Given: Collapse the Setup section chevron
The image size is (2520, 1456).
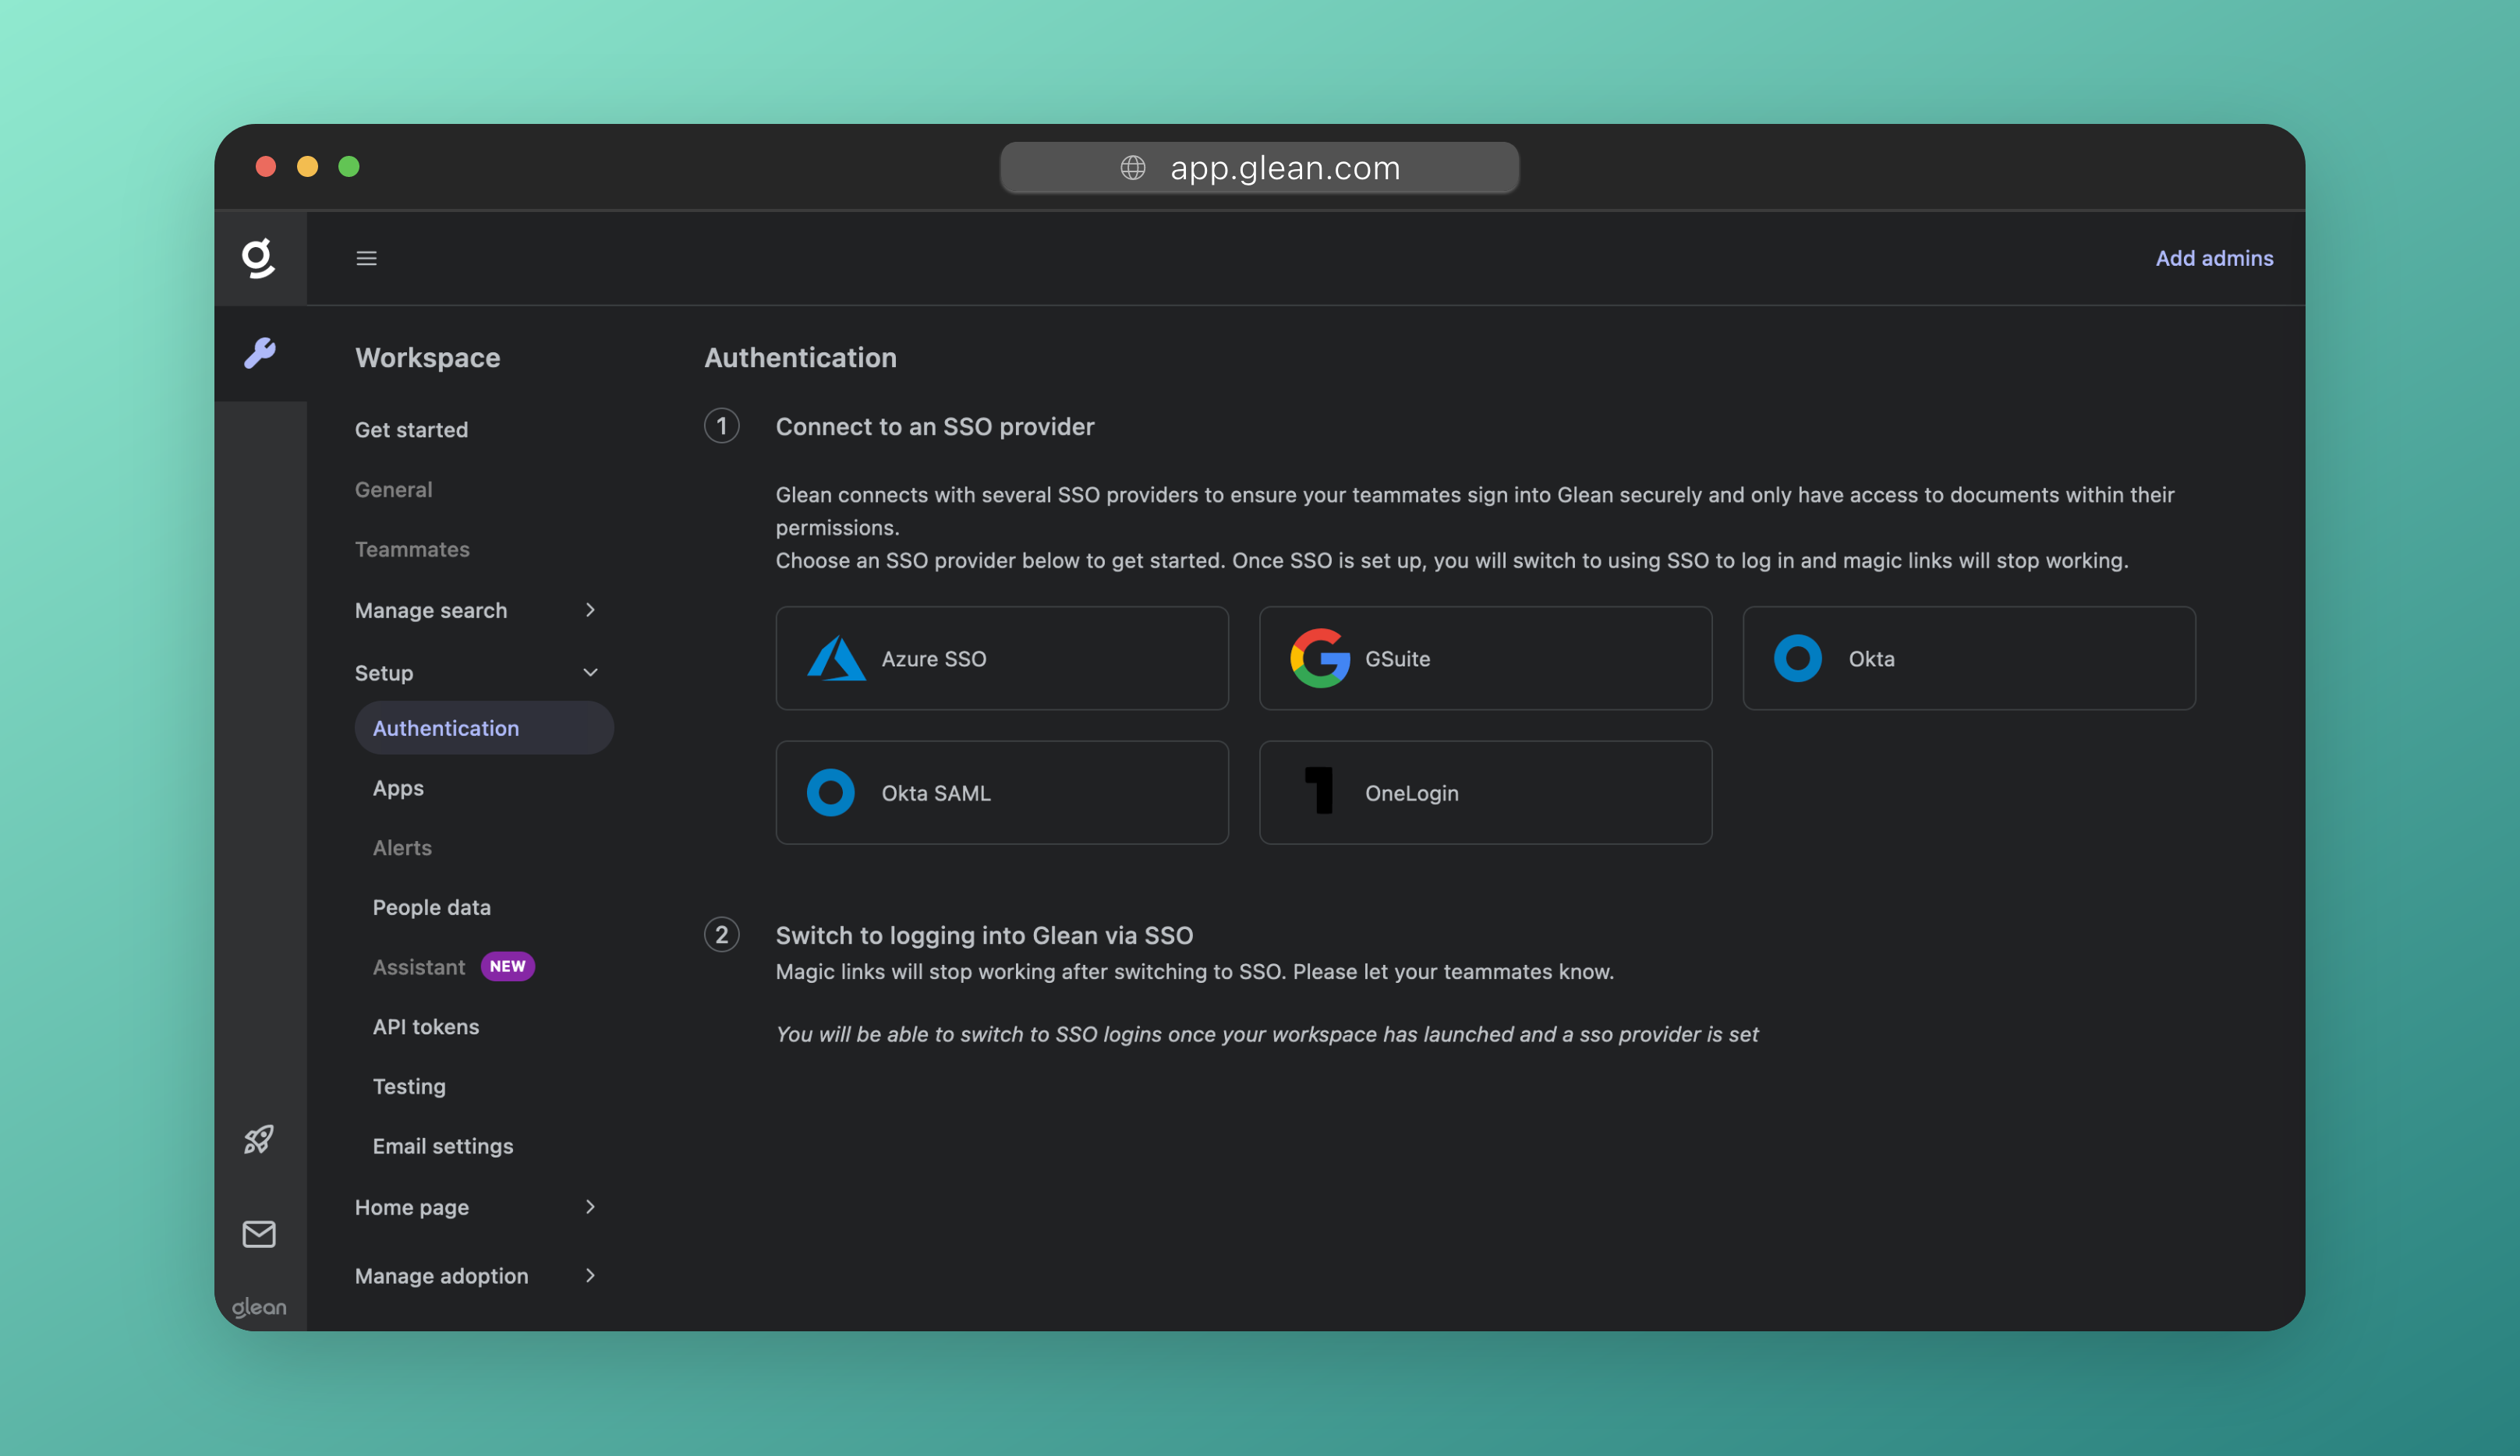Looking at the screenshot, I should 589,673.
